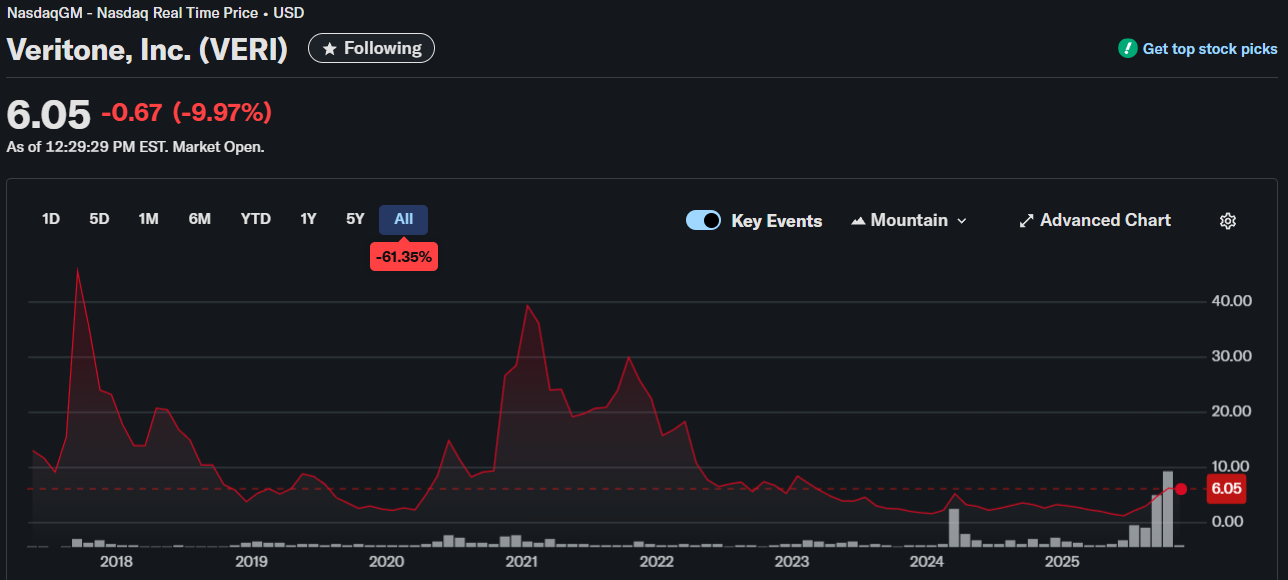This screenshot has width=1288, height=580.
Task: Click the tallest volume bar in late 2025
Action: pos(1168,509)
